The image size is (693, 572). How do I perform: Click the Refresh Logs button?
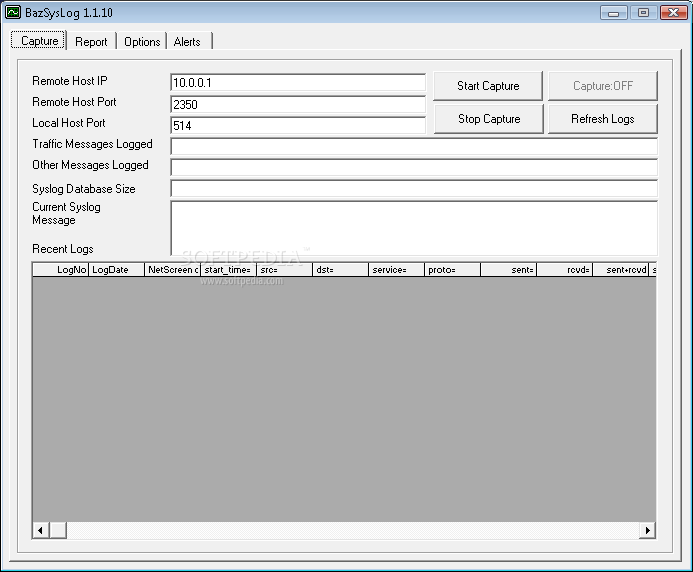(603, 119)
